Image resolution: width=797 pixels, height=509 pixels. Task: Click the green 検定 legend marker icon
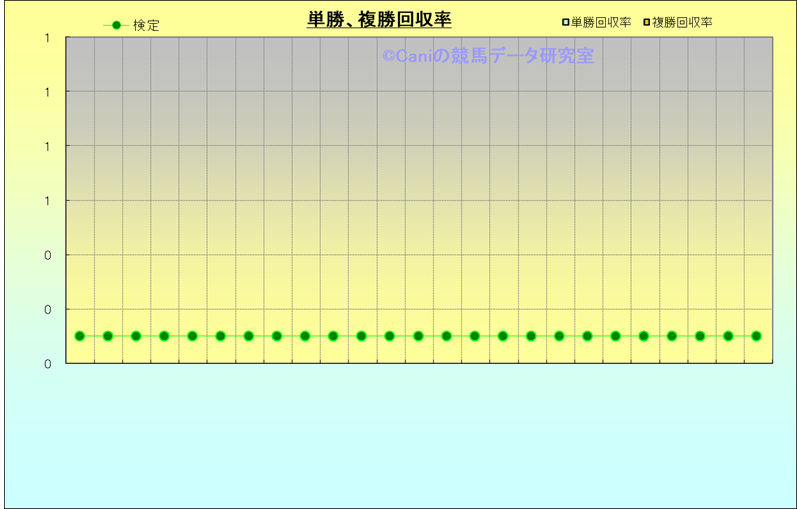[x=116, y=25]
